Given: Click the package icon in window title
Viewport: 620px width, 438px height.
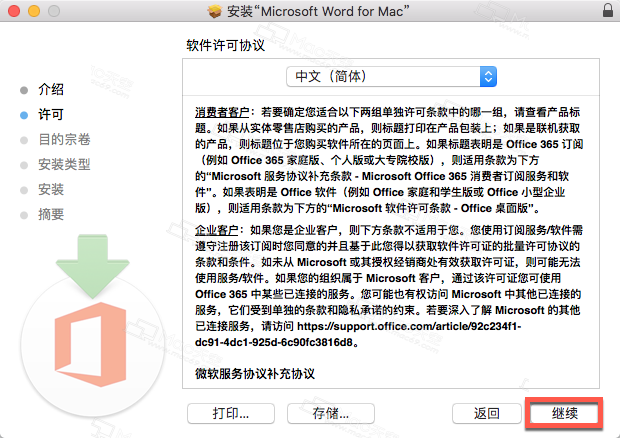Looking at the screenshot, I should (215, 11).
